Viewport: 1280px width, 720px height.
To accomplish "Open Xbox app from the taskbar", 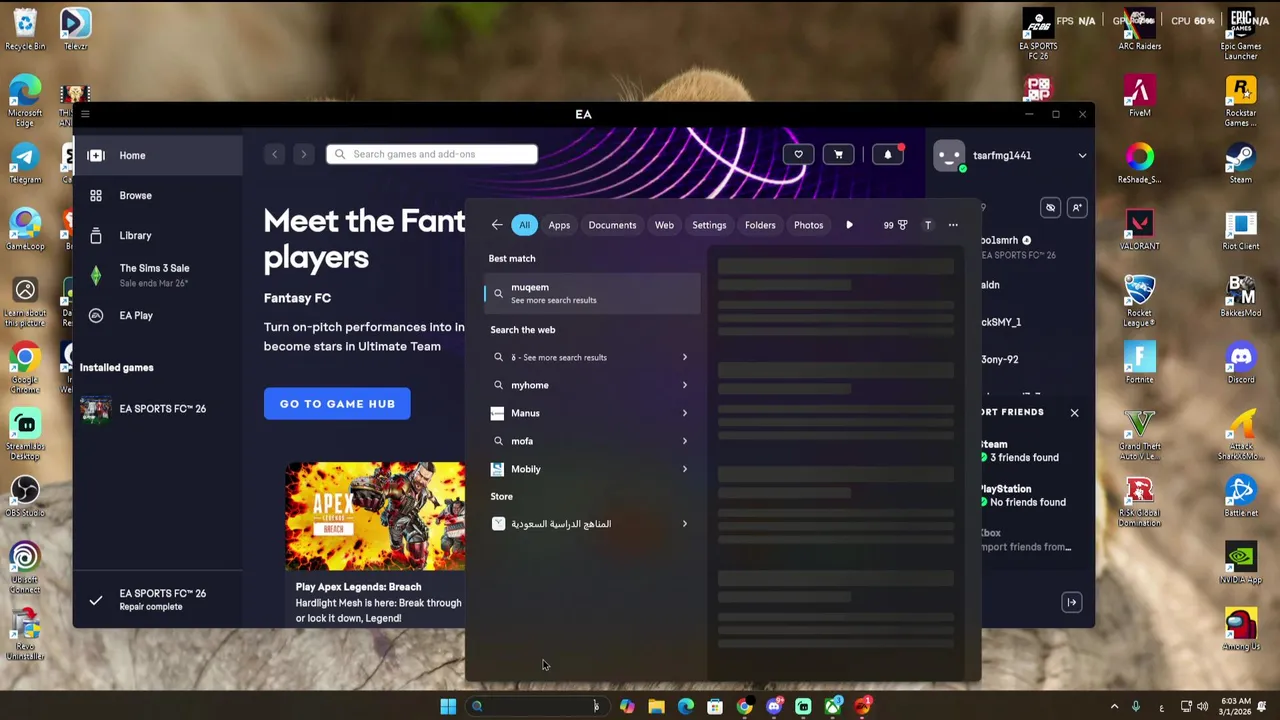I will coord(832,707).
